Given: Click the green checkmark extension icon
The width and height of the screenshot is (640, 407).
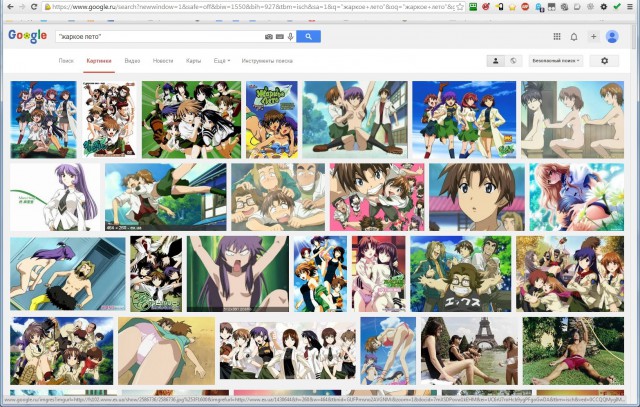Looking at the screenshot, I should pos(617,7).
